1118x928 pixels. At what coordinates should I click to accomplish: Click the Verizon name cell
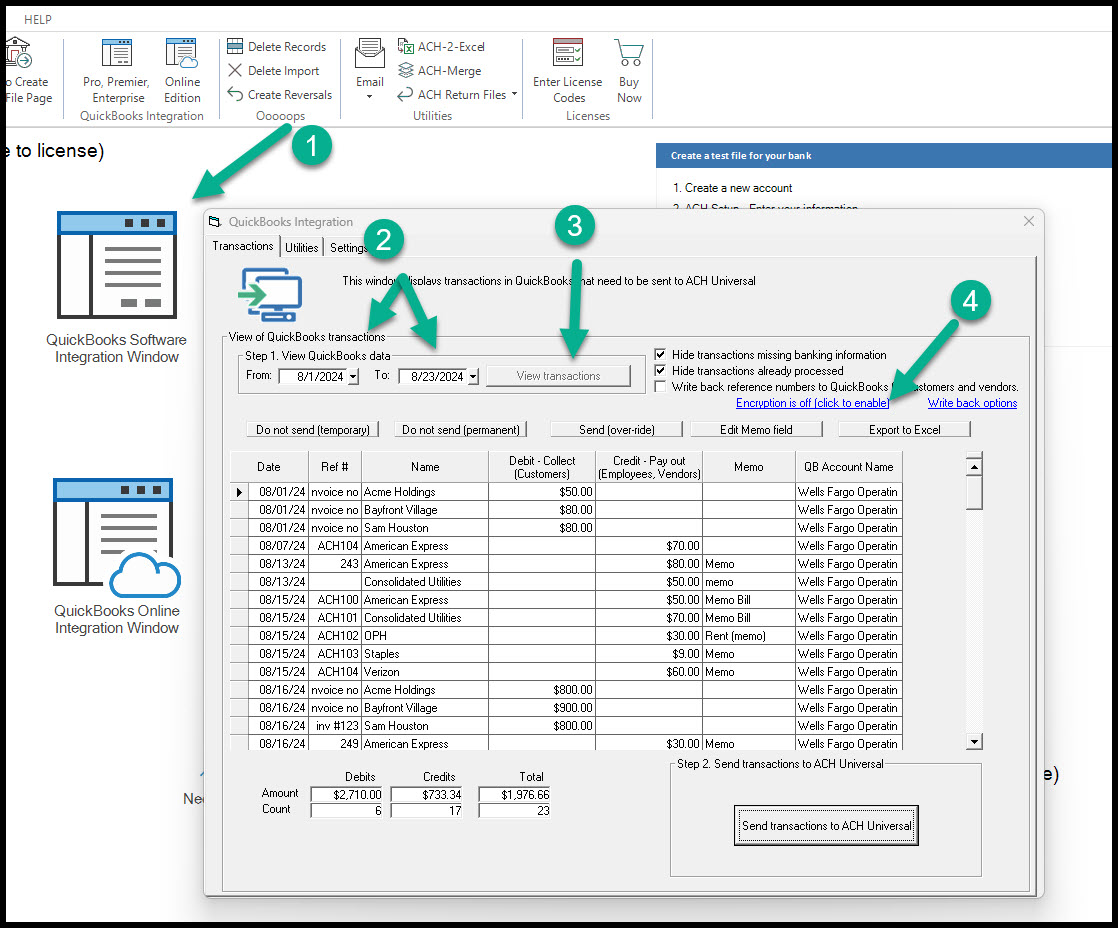click(x=425, y=671)
